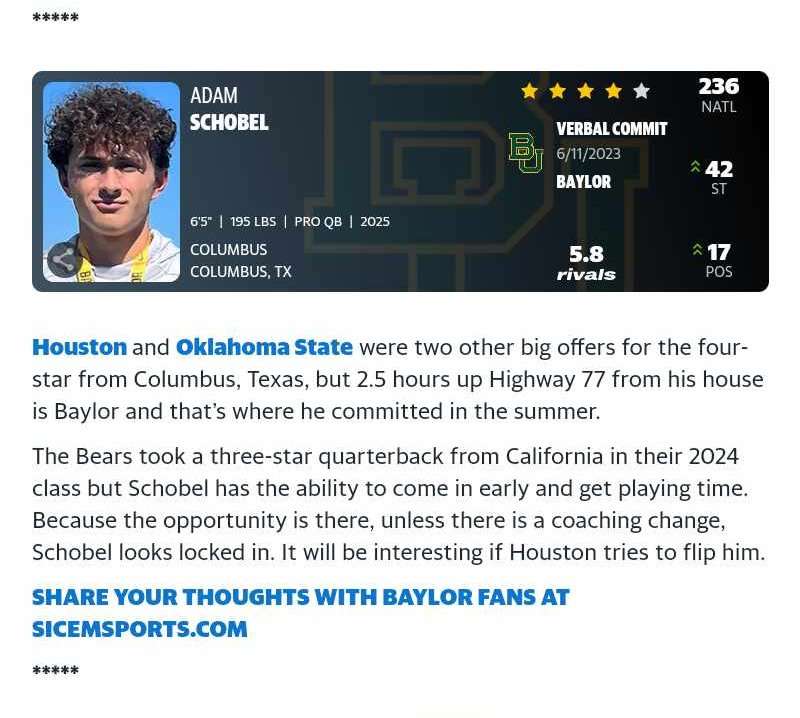Click the green up arrow beside 17
This screenshot has height=718, width=800.
697,250
